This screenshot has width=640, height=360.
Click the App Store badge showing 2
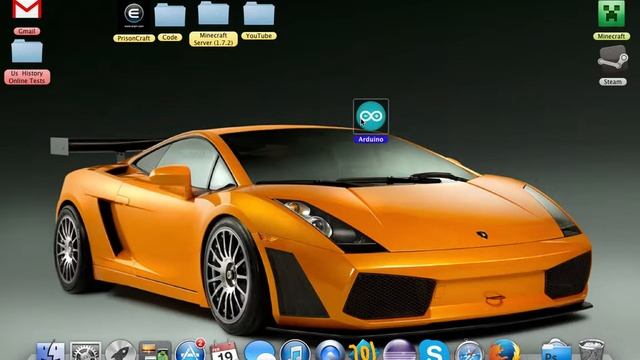200,343
